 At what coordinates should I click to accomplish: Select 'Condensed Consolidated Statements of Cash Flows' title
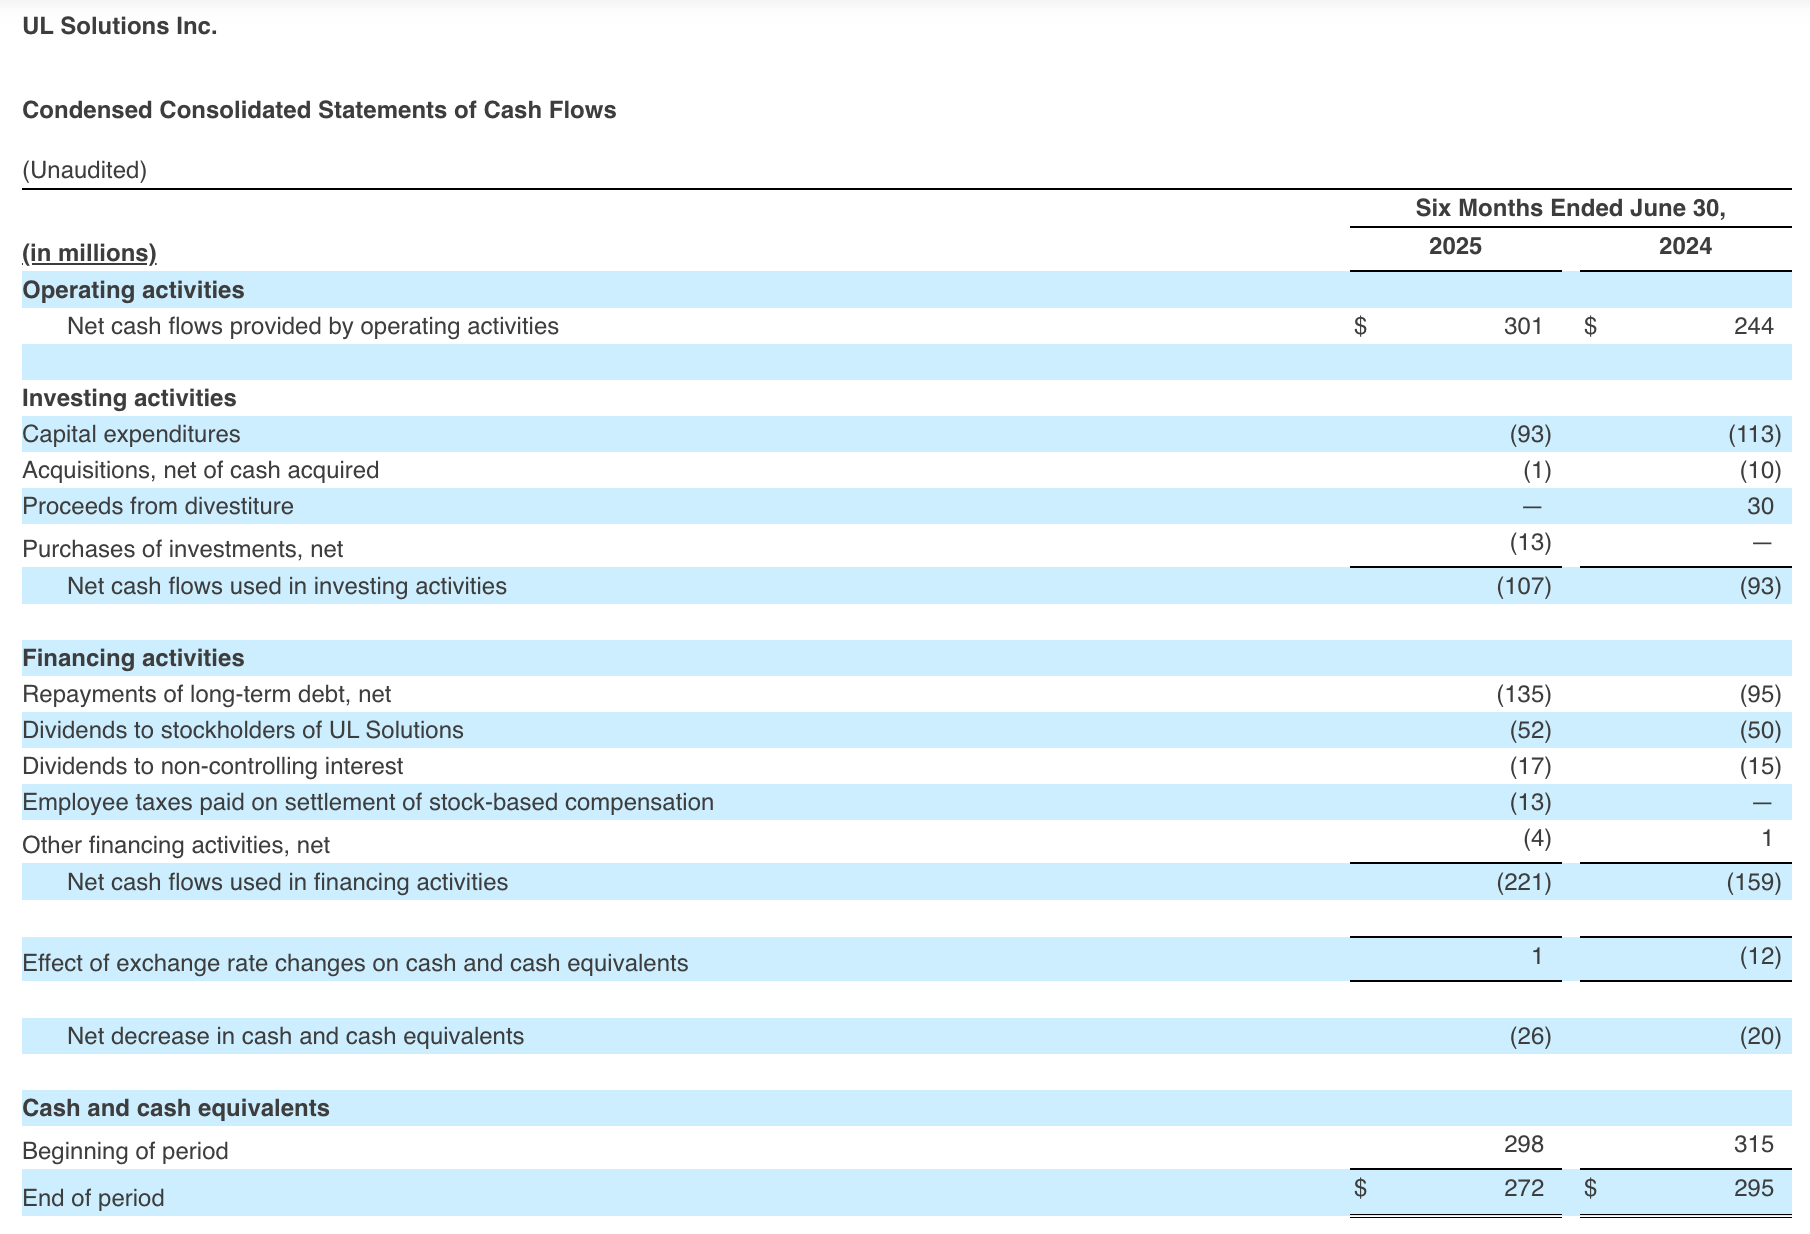[319, 110]
